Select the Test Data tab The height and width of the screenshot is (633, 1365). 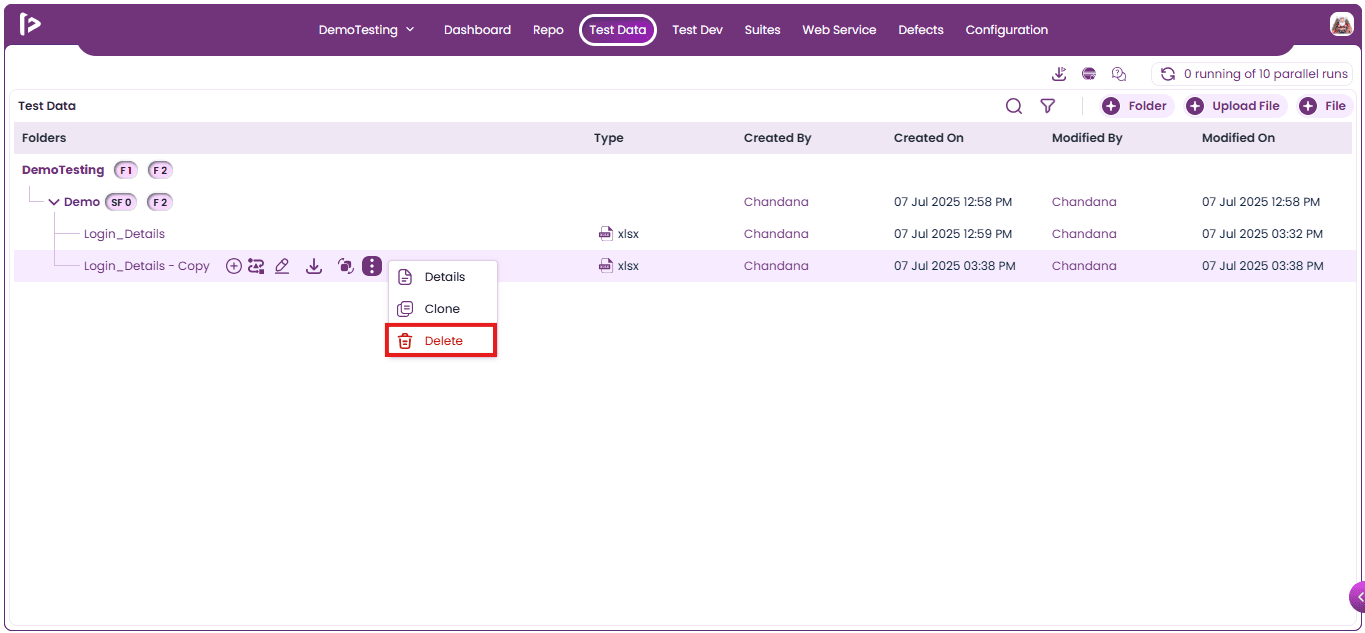[618, 30]
